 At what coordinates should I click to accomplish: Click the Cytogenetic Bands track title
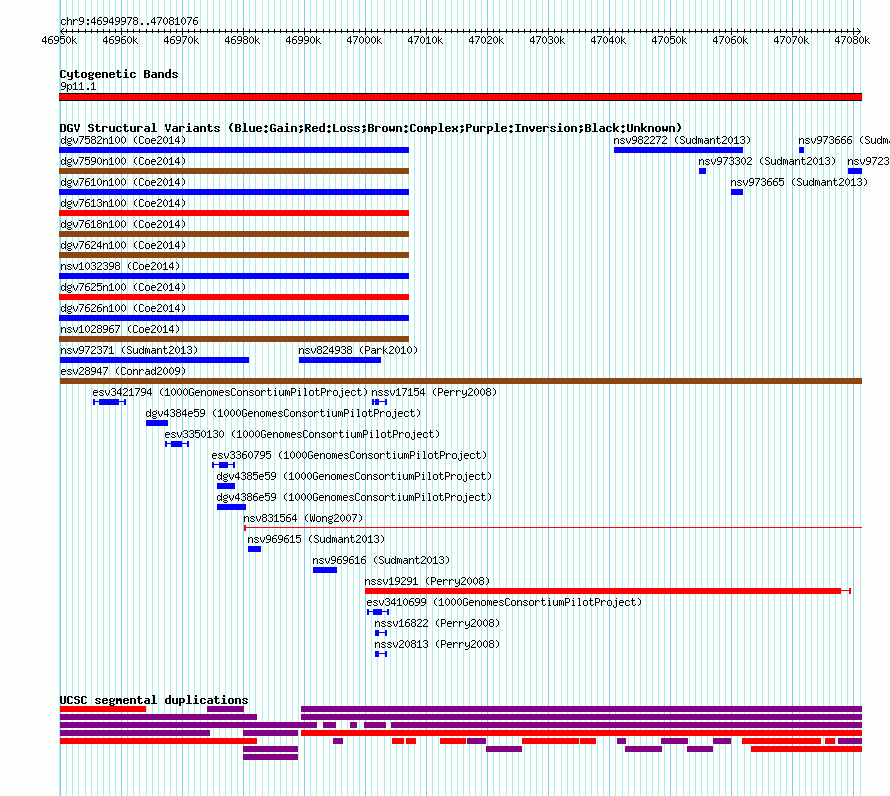pos(119,74)
